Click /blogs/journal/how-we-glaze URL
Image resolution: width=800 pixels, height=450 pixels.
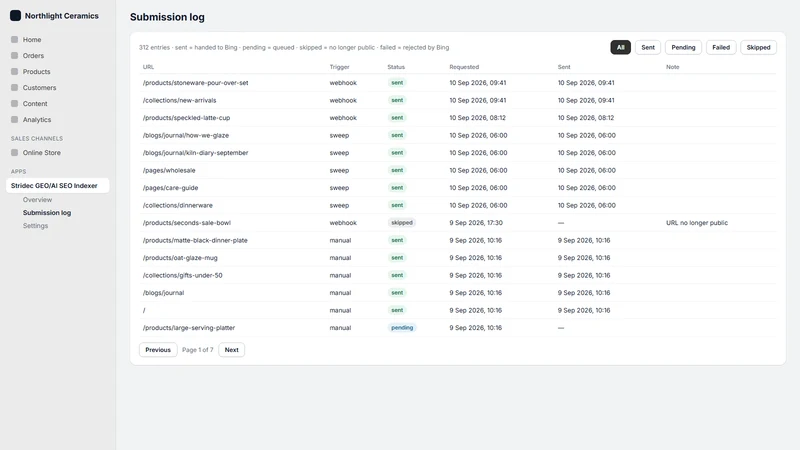click(186, 135)
